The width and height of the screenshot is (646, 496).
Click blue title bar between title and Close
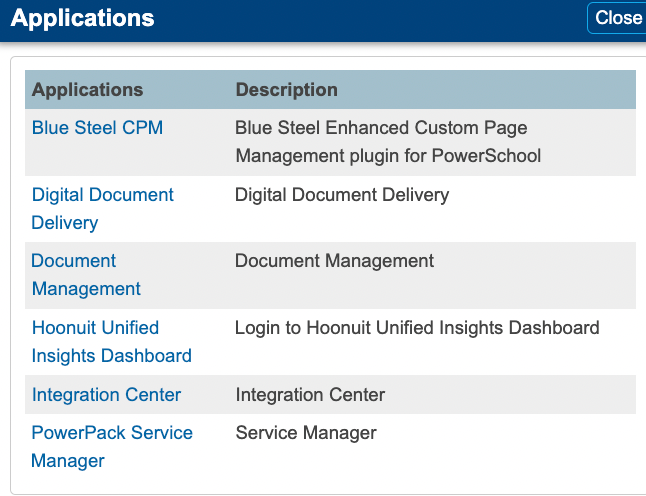370,18
